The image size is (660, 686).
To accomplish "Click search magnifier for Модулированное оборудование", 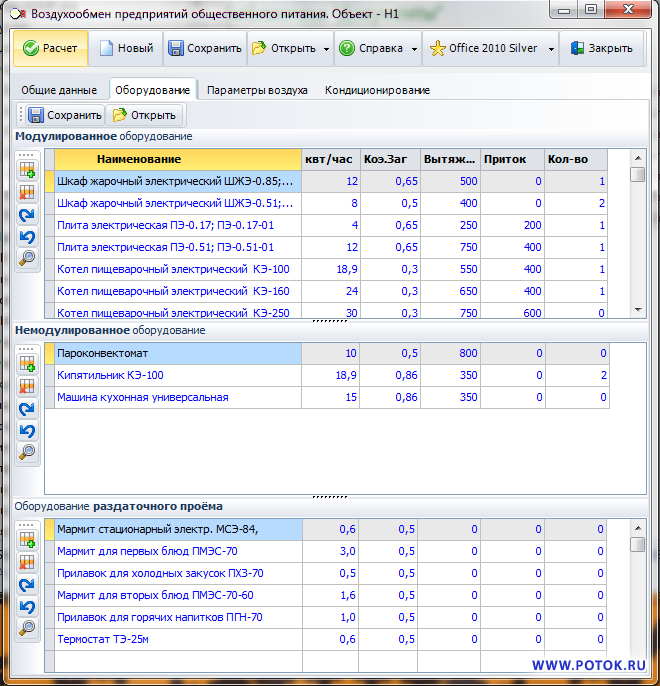I will tap(27, 258).
